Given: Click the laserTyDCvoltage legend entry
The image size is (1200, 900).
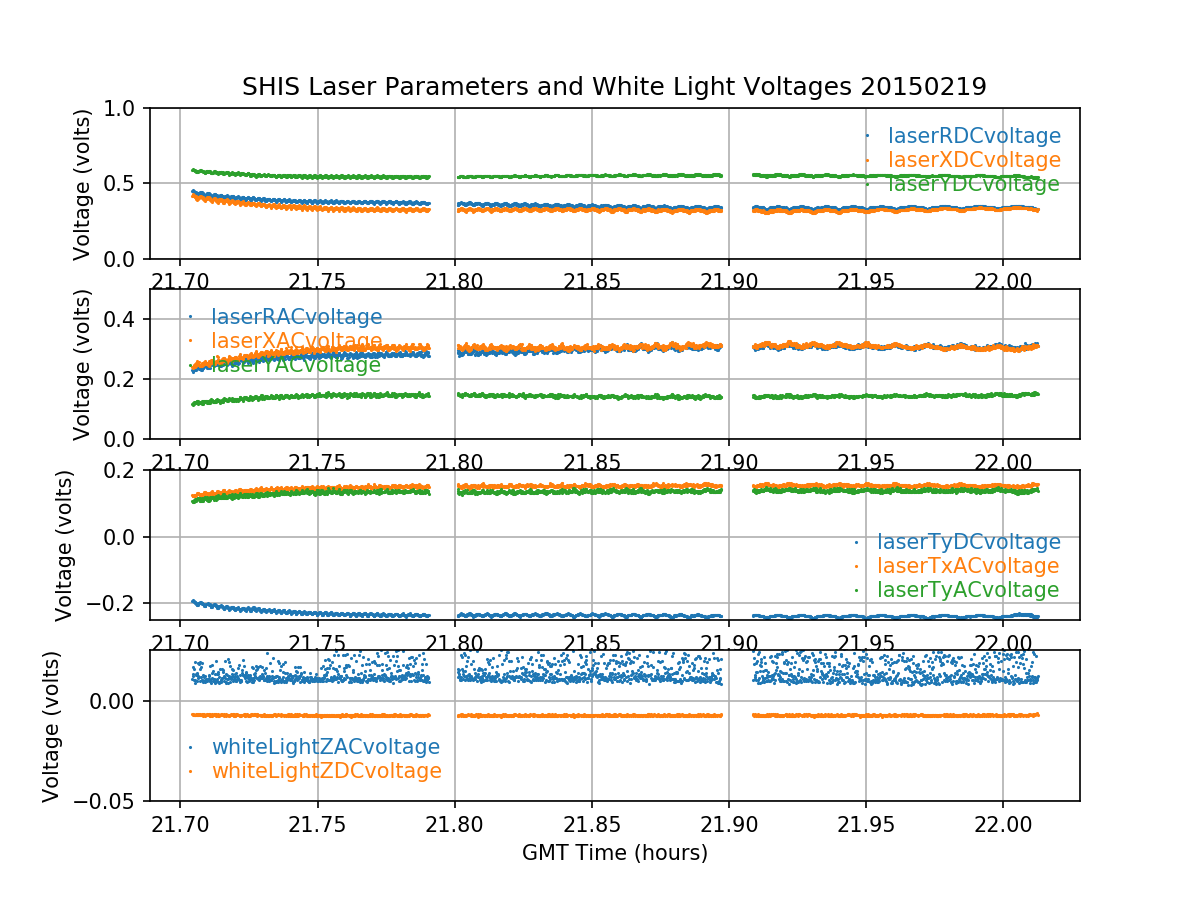Looking at the screenshot, I should point(968,542).
